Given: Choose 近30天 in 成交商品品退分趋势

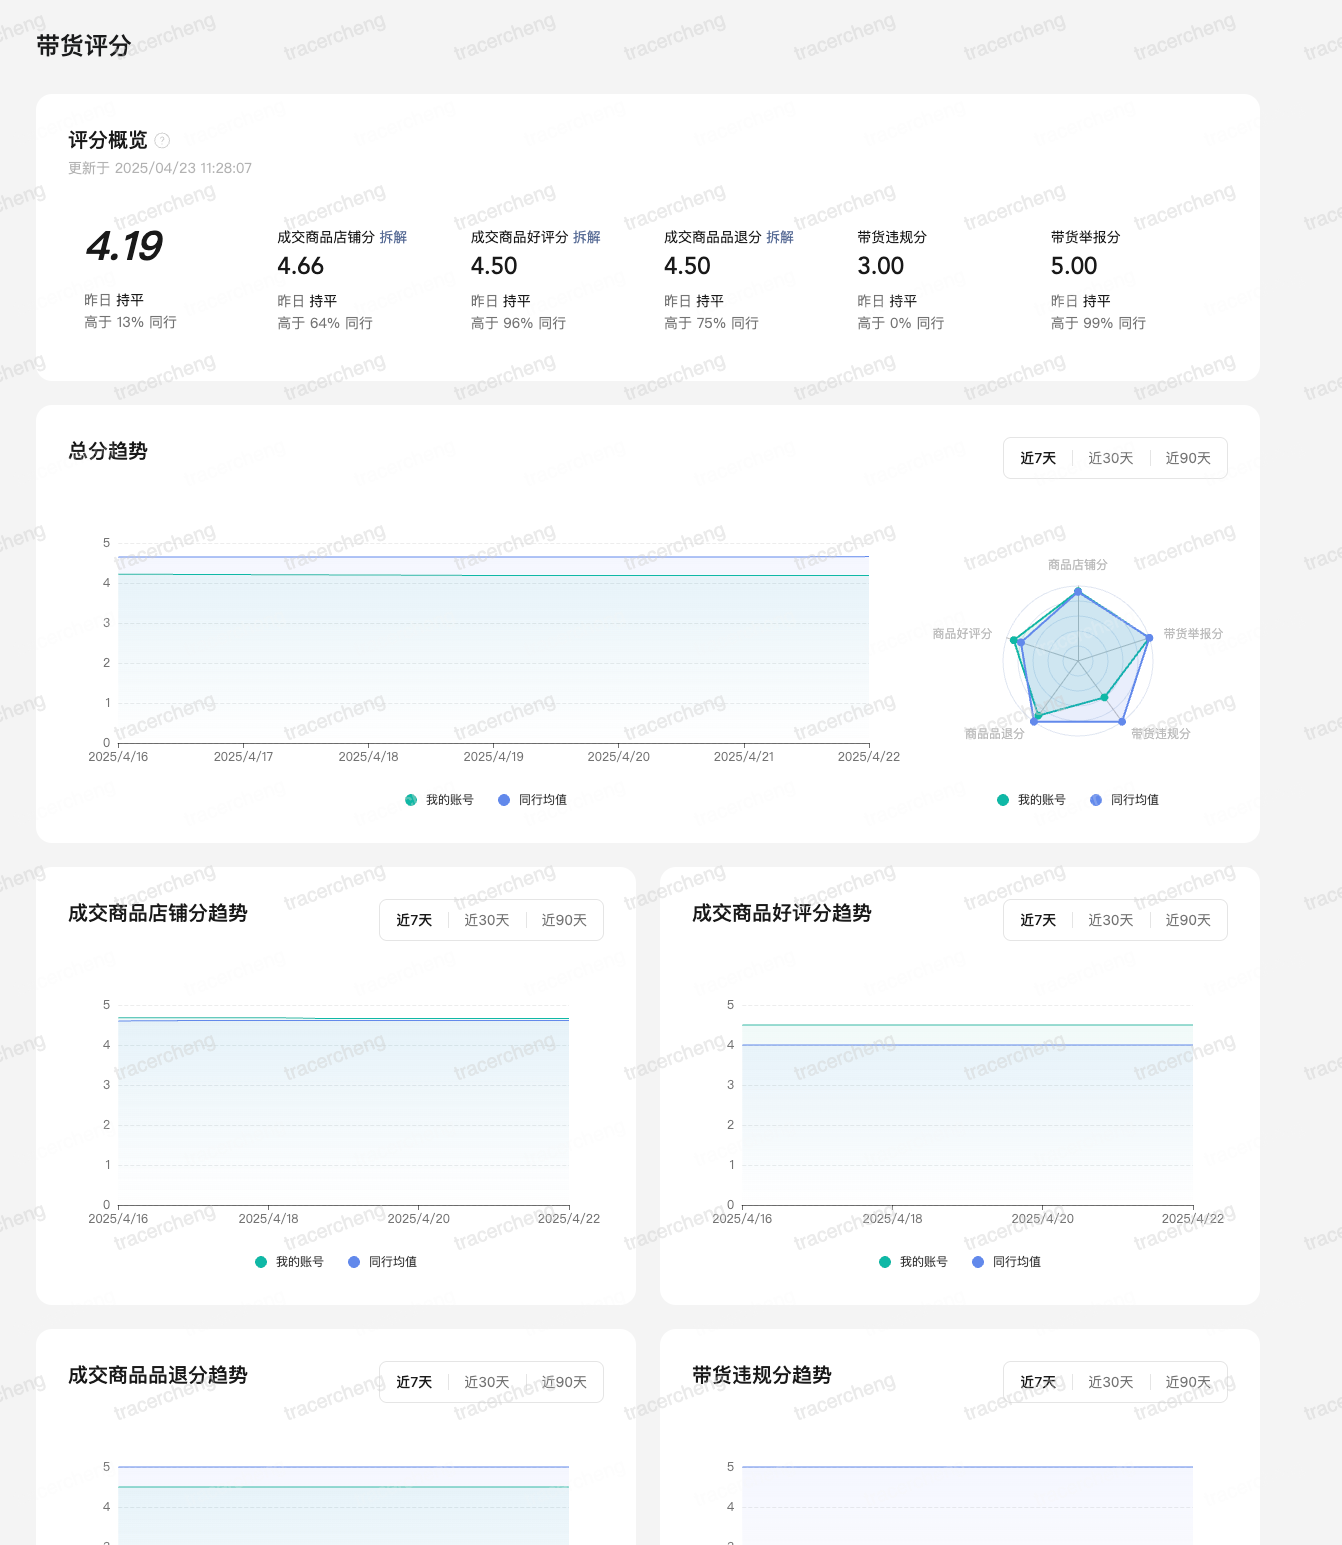Looking at the screenshot, I should (486, 1382).
